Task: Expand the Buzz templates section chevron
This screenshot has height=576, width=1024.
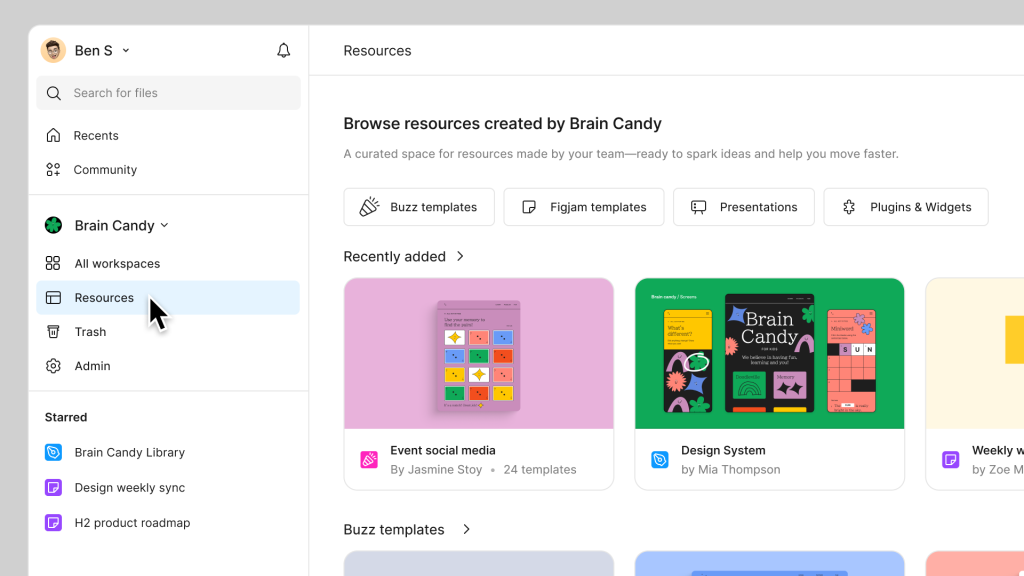Action: coord(467,530)
